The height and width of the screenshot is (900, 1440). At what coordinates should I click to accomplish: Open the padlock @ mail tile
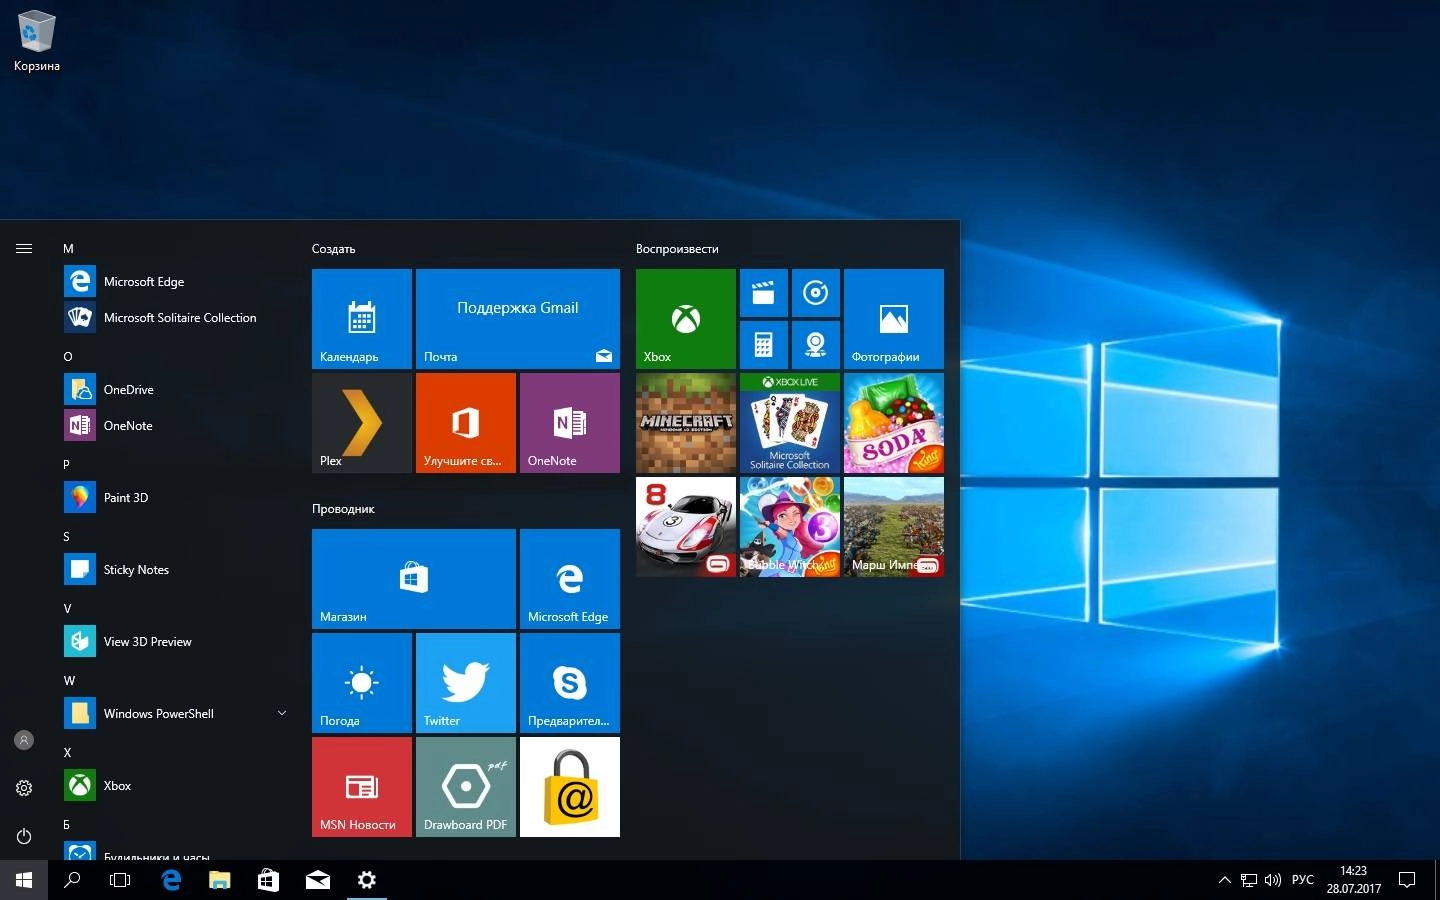tap(570, 787)
